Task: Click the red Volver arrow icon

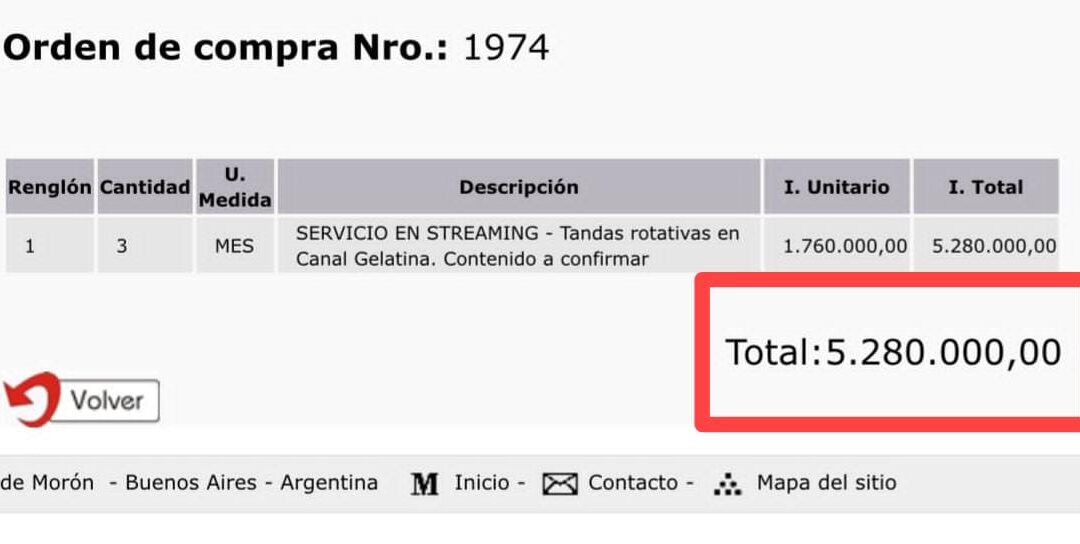Action: (x=28, y=400)
